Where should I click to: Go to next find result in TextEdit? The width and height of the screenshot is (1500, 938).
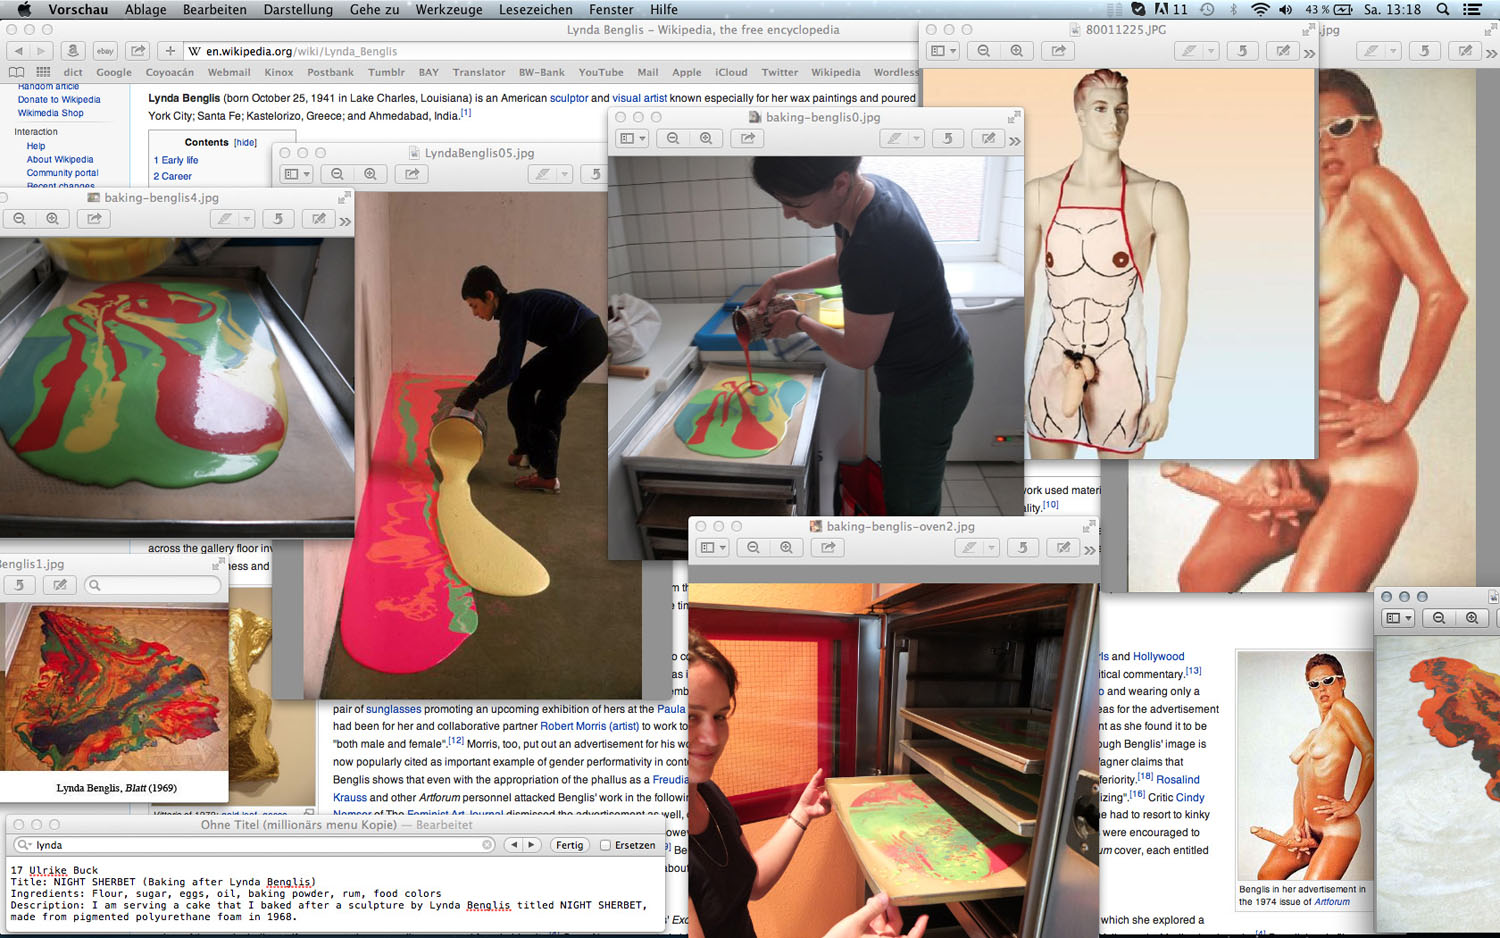(x=532, y=845)
